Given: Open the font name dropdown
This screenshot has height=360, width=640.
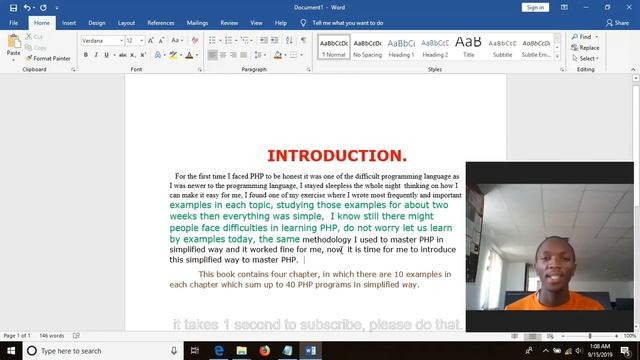Looking at the screenshot, I should click(121, 41).
